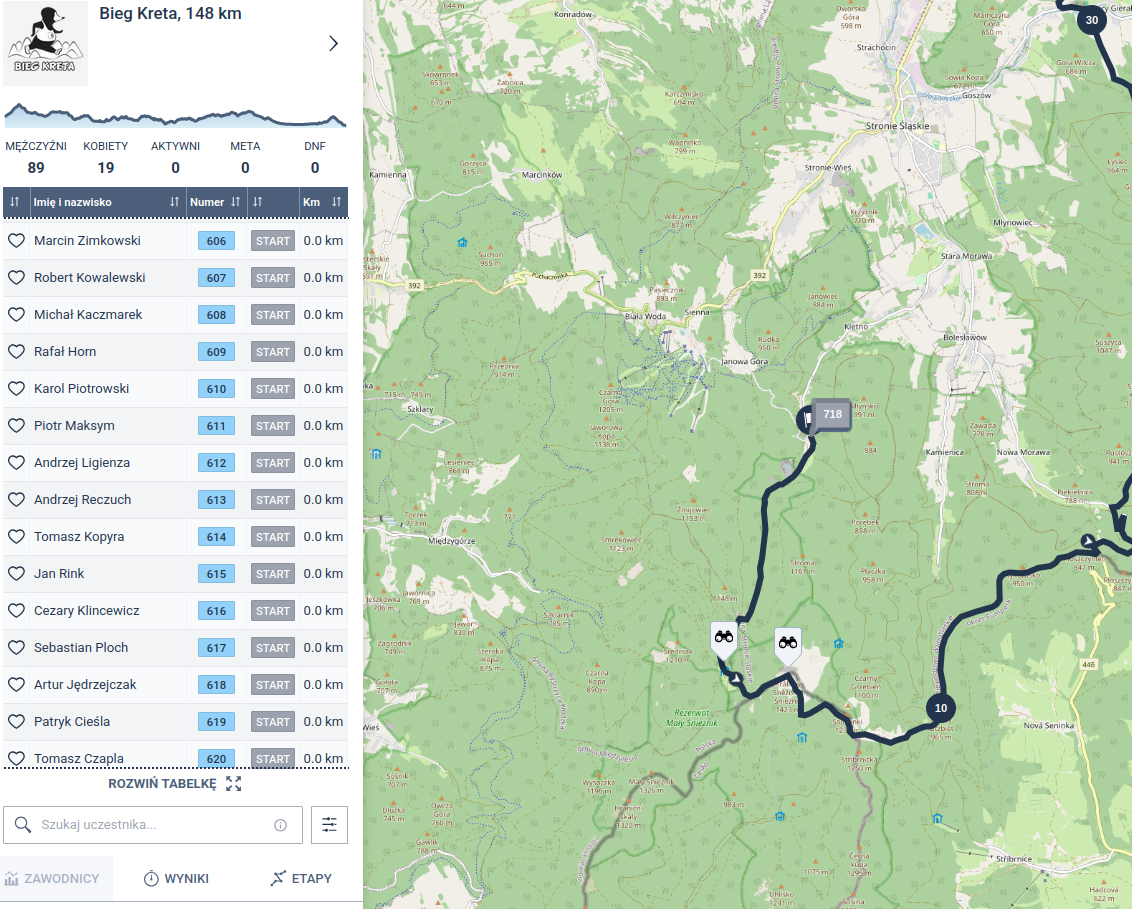Select runner tag 718 on the map
The image size is (1132, 909).
tap(831, 414)
